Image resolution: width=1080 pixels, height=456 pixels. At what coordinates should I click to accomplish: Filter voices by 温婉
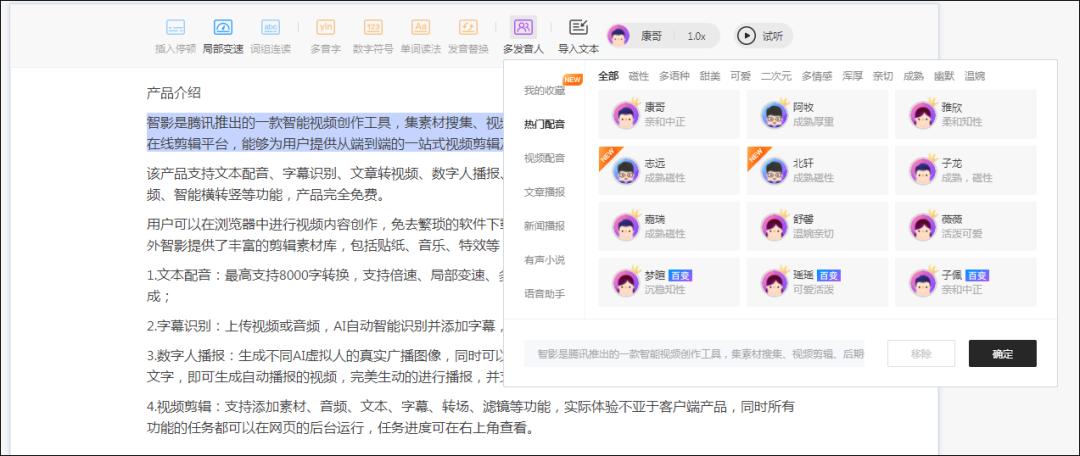tap(974, 76)
